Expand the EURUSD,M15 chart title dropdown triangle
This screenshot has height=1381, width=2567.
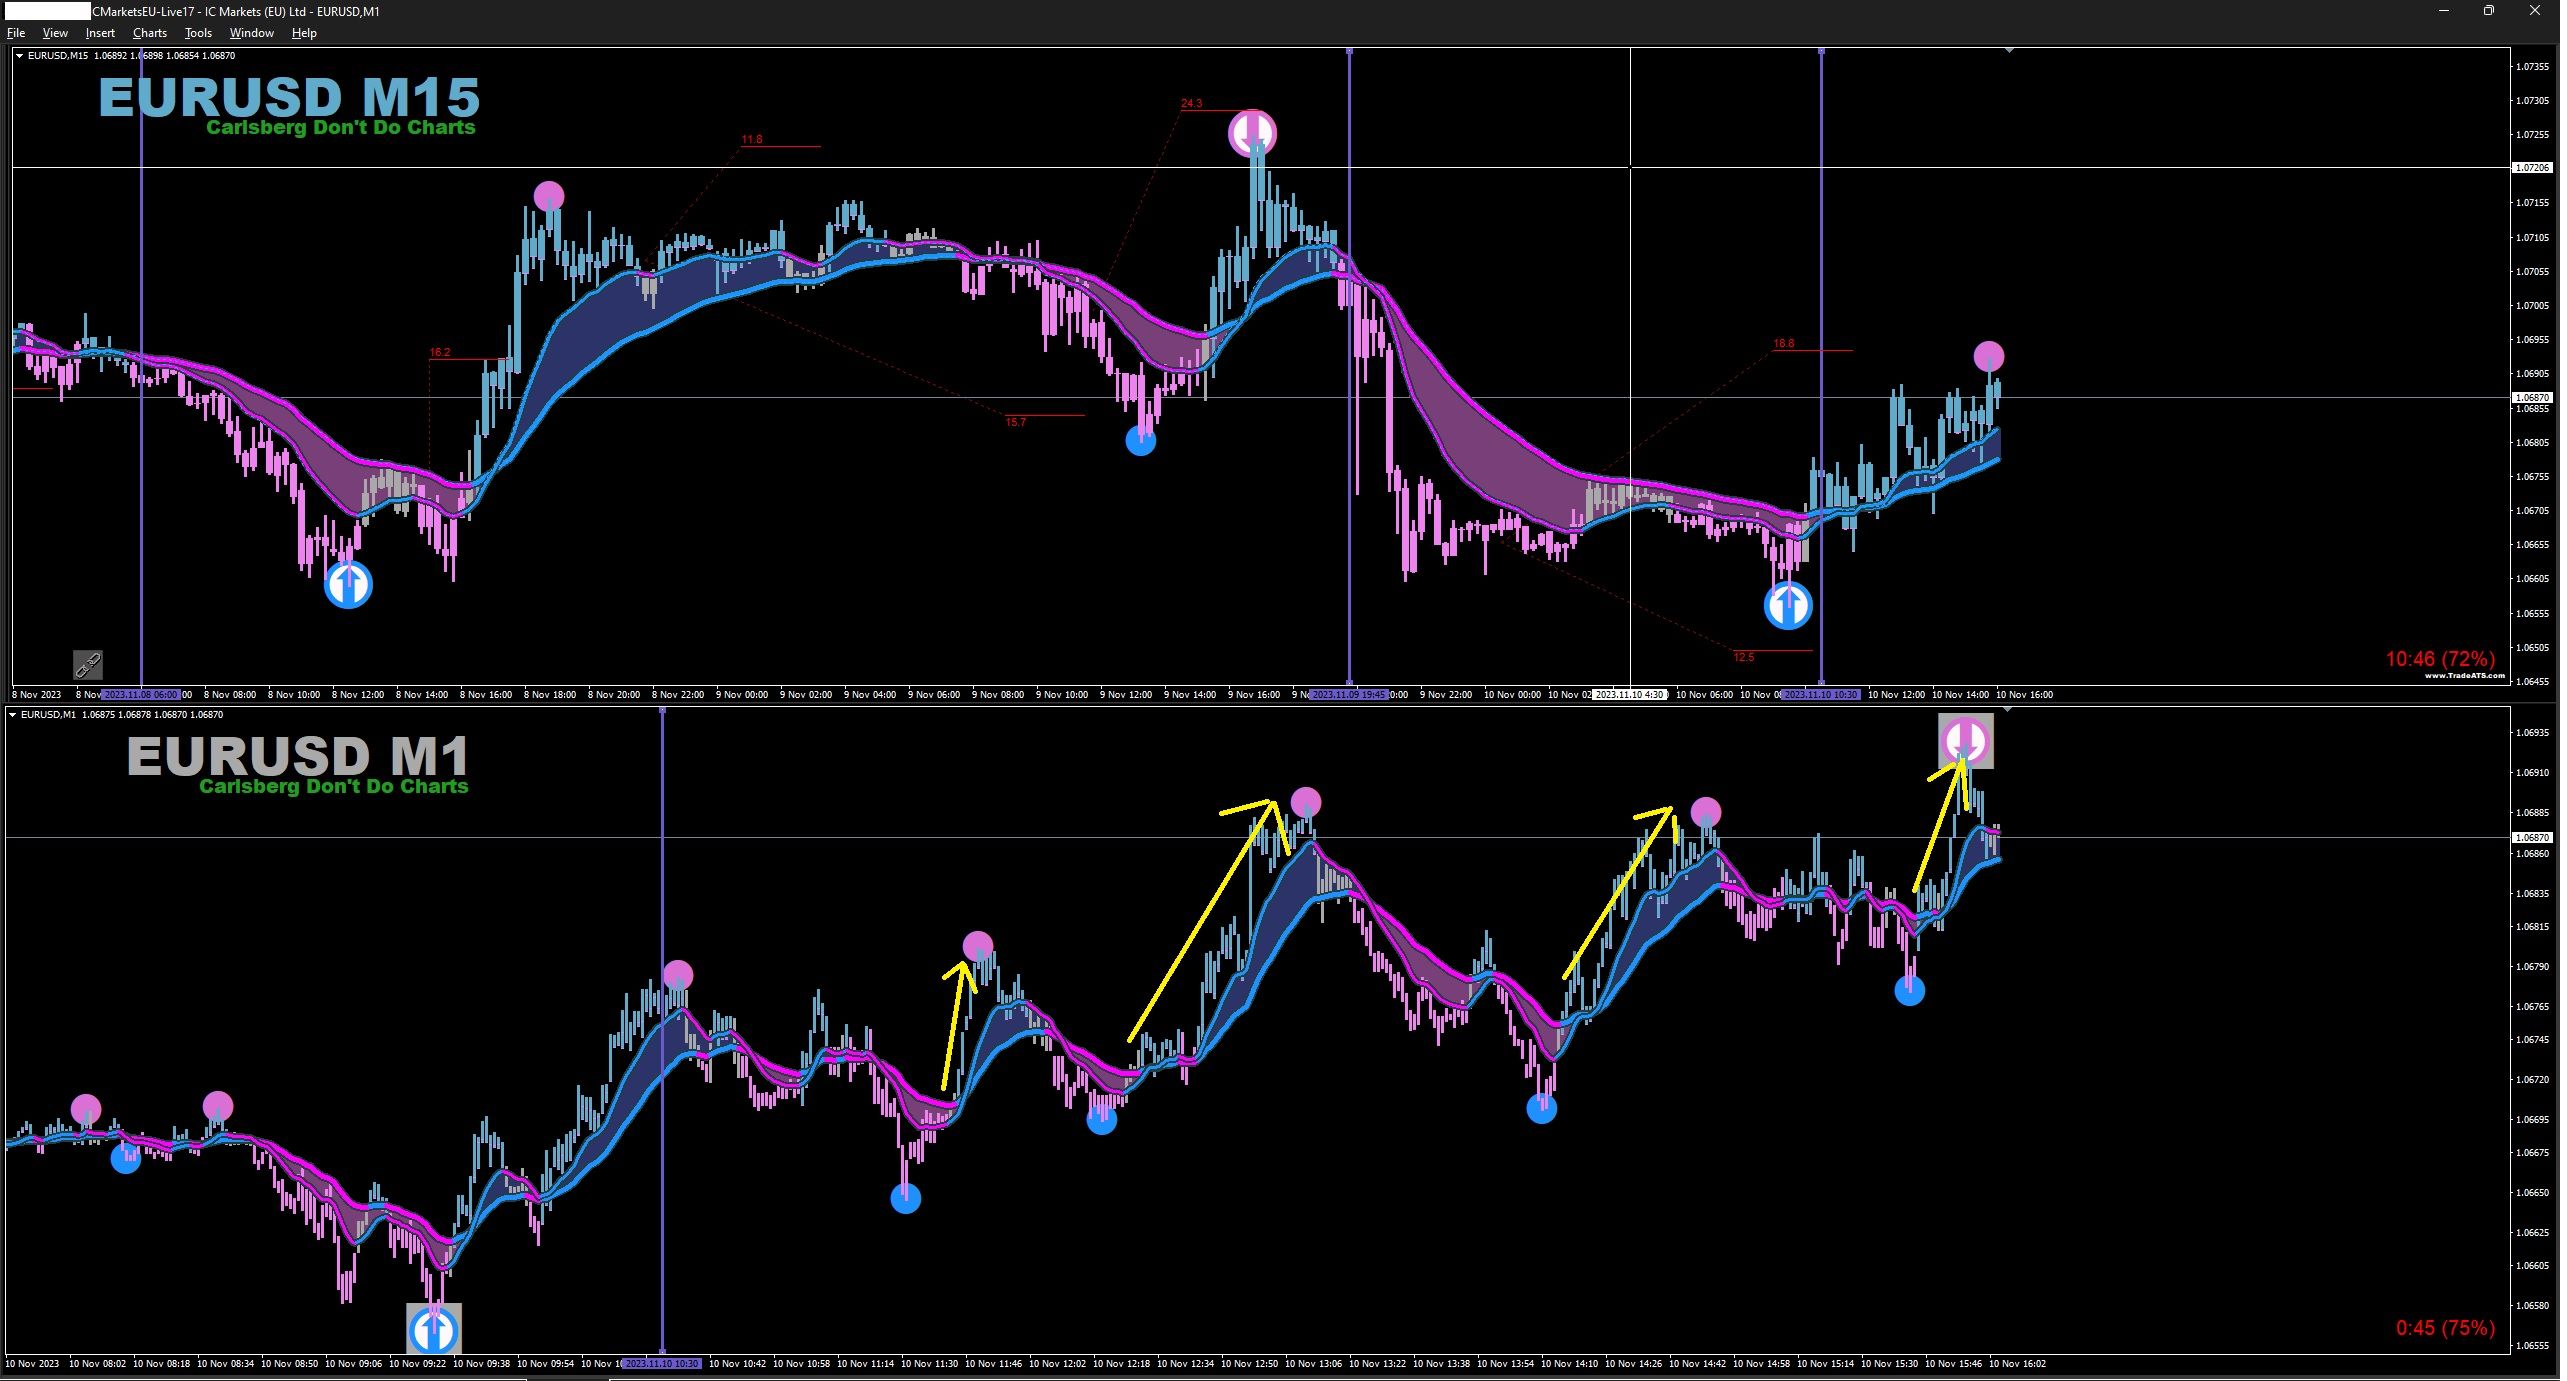19,56
